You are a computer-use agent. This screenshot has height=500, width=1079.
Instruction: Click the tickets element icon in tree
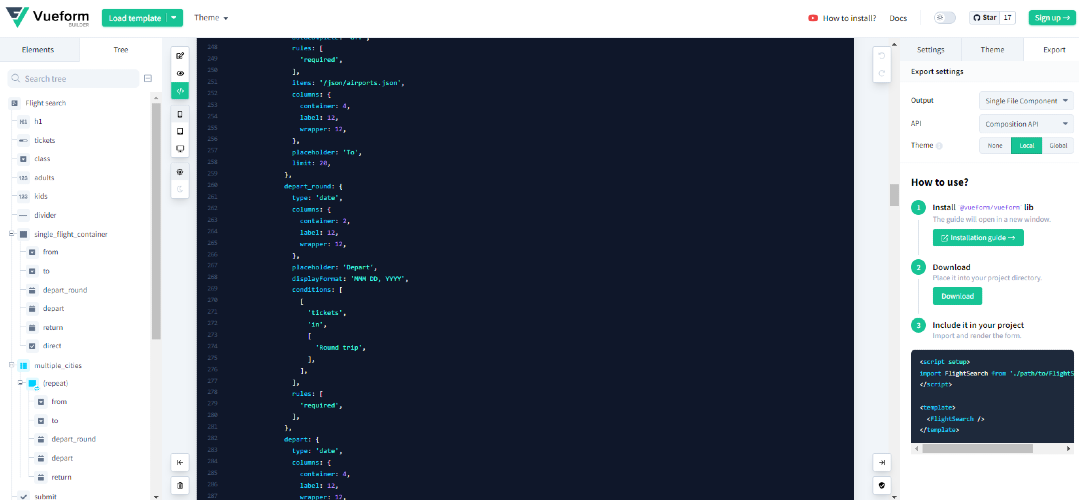coord(23,140)
